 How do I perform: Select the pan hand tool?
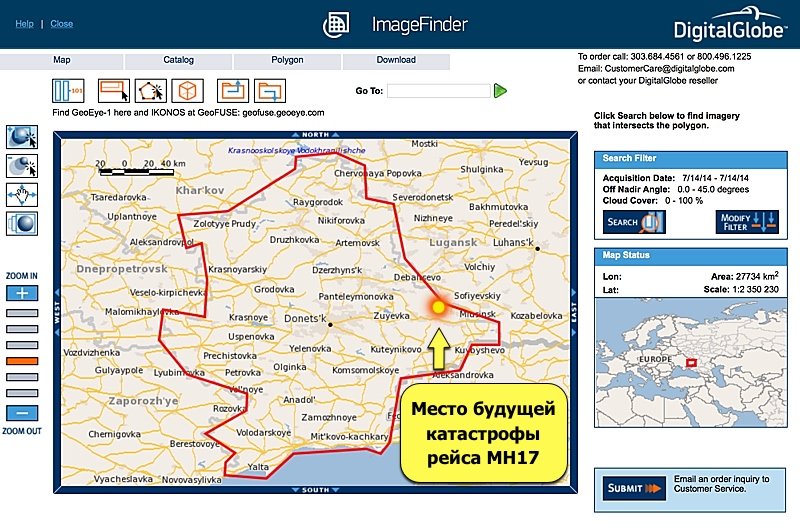pyautogui.click(x=22, y=194)
